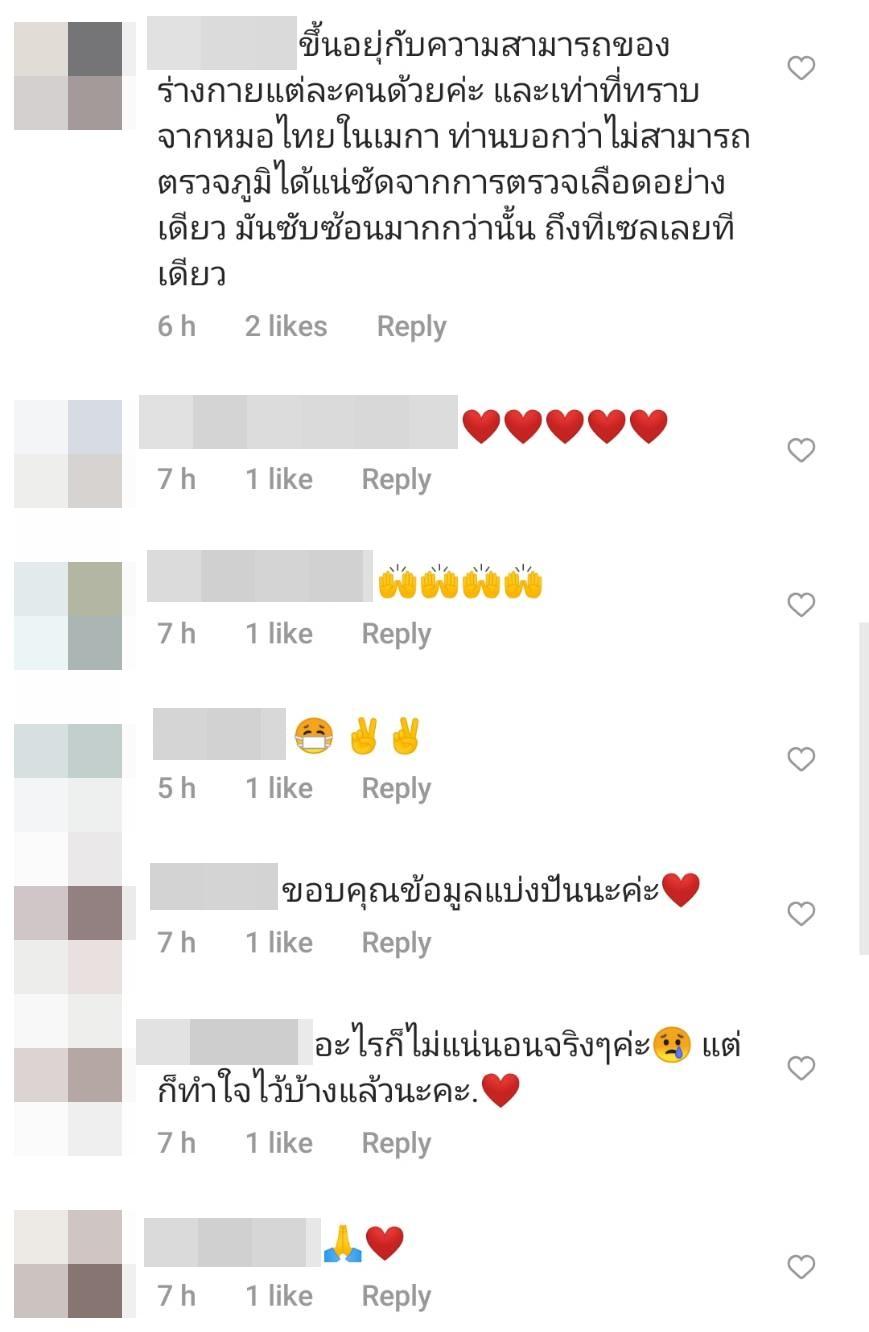This screenshot has height=1332, width=869.
Task: Open avatar of praying hands commenter
Action: point(68,1264)
